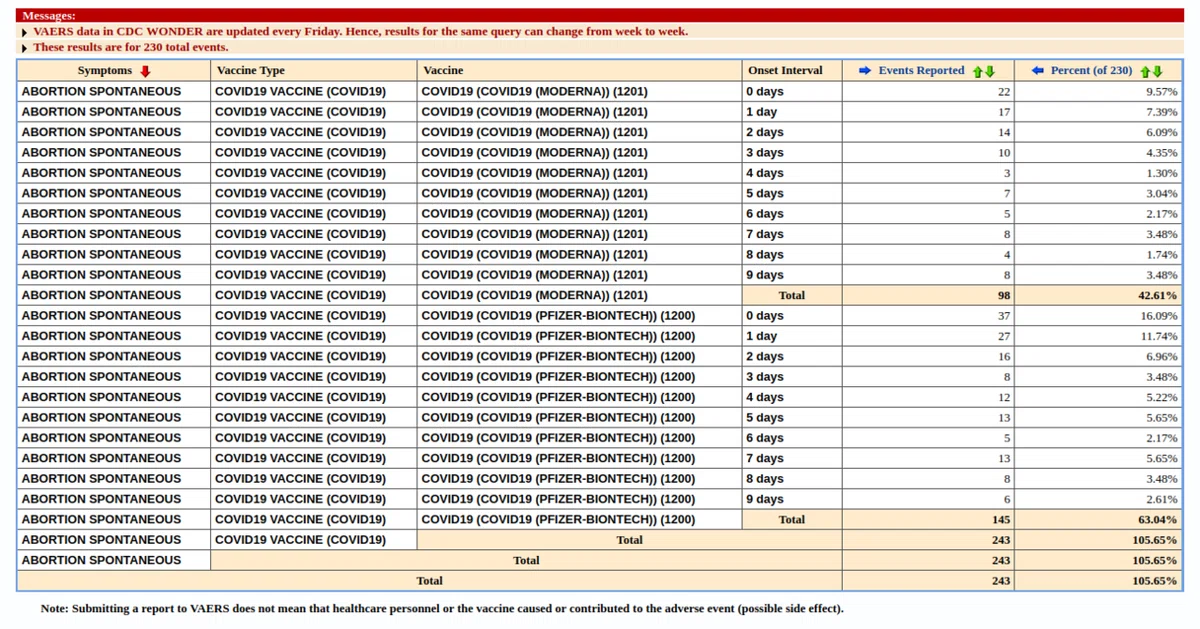Image resolution: width=1200 pixels, height=629 pixels.
Task: Click the red sort arrow beside Symptoms
Action: click(x=146, y=71)
